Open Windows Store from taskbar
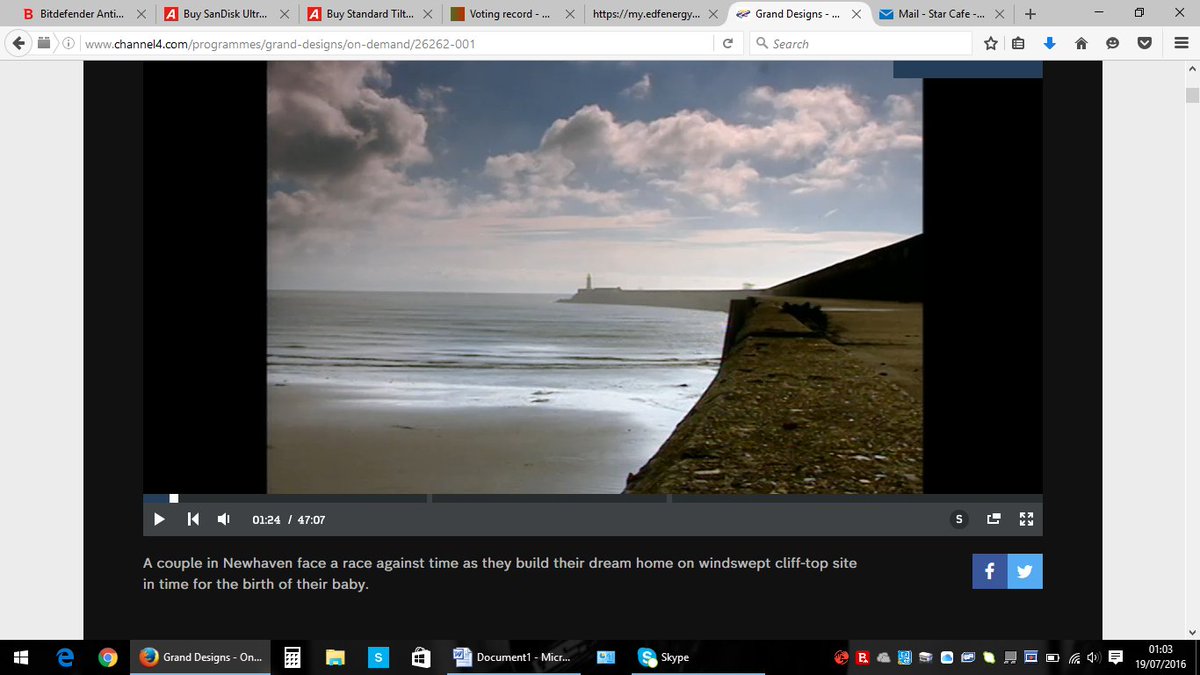The height and width of the screenshot is (675, 1200). coord(422,657)
